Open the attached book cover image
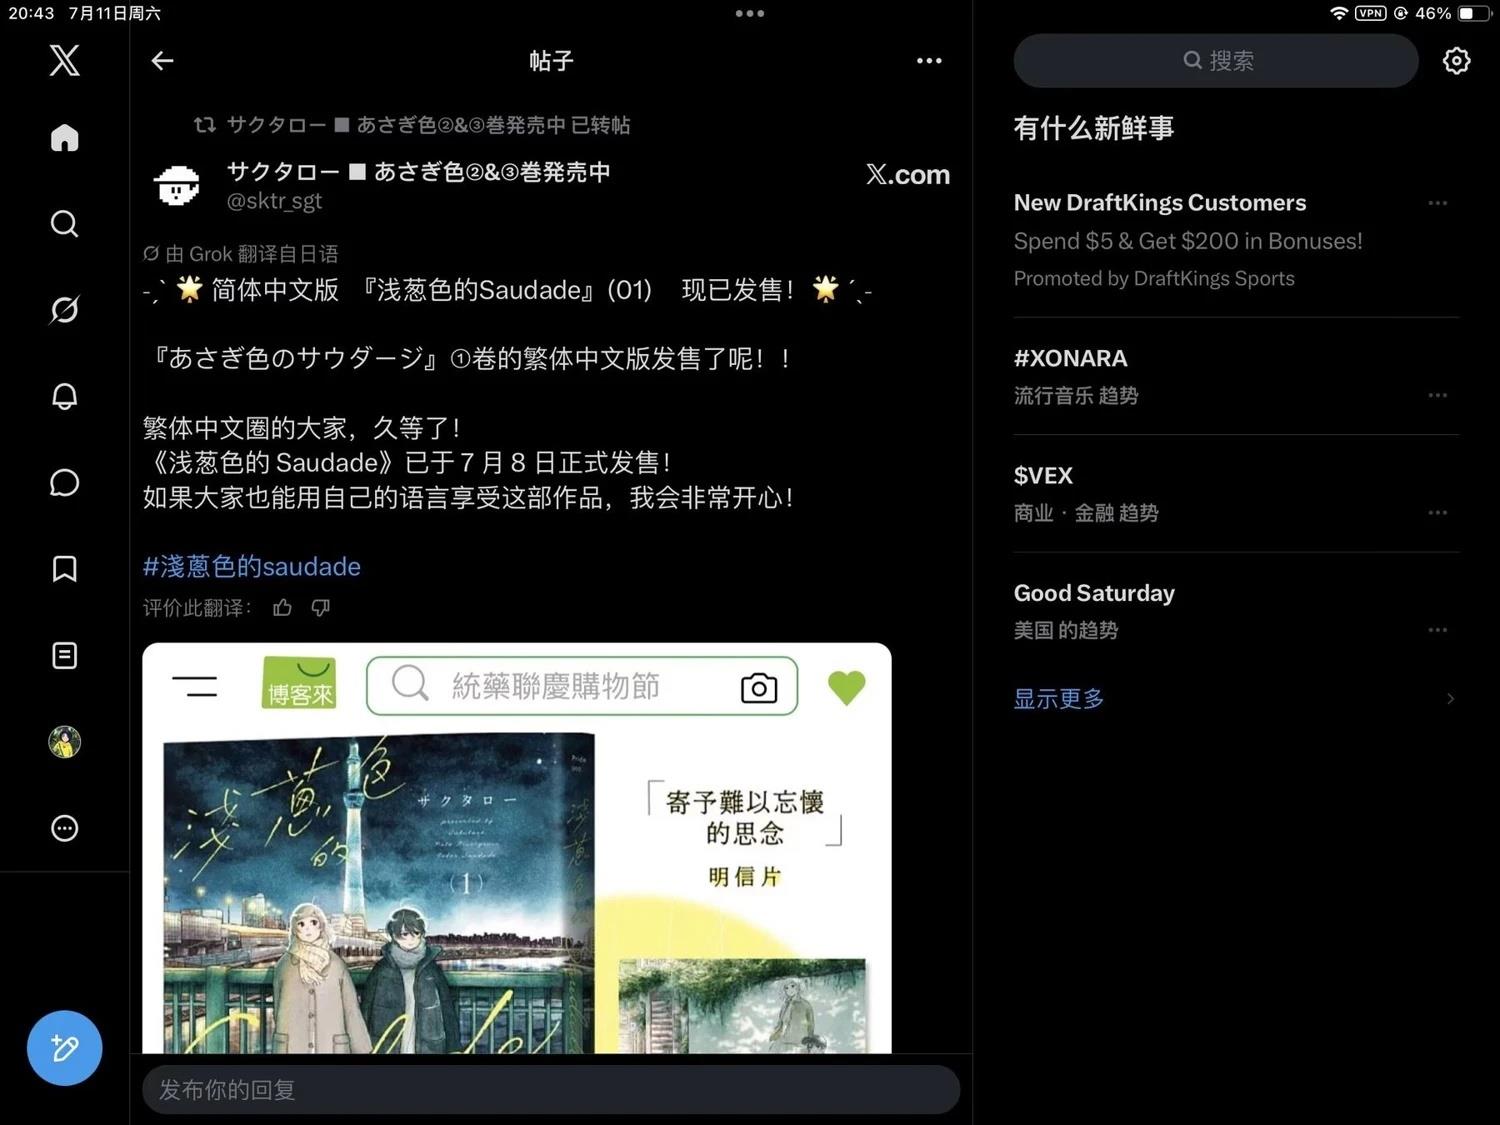The height and width of the screenshot is (1125, 1500). [517, 848]
